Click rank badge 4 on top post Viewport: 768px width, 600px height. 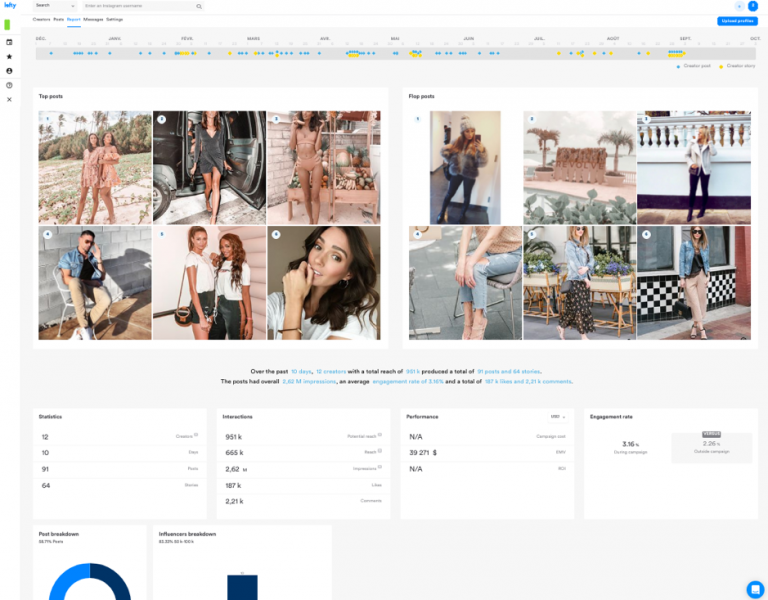(x=48, y=234)
